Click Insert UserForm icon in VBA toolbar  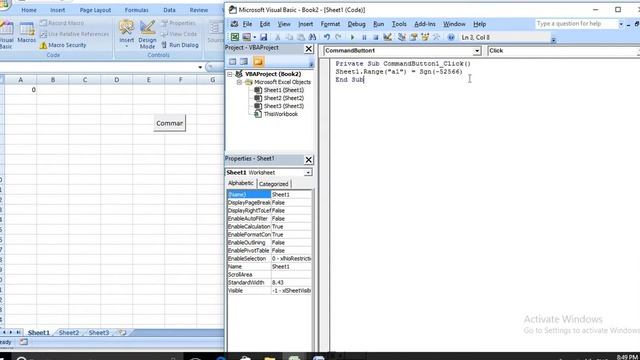pyautogui.click(x=247, y=37)
